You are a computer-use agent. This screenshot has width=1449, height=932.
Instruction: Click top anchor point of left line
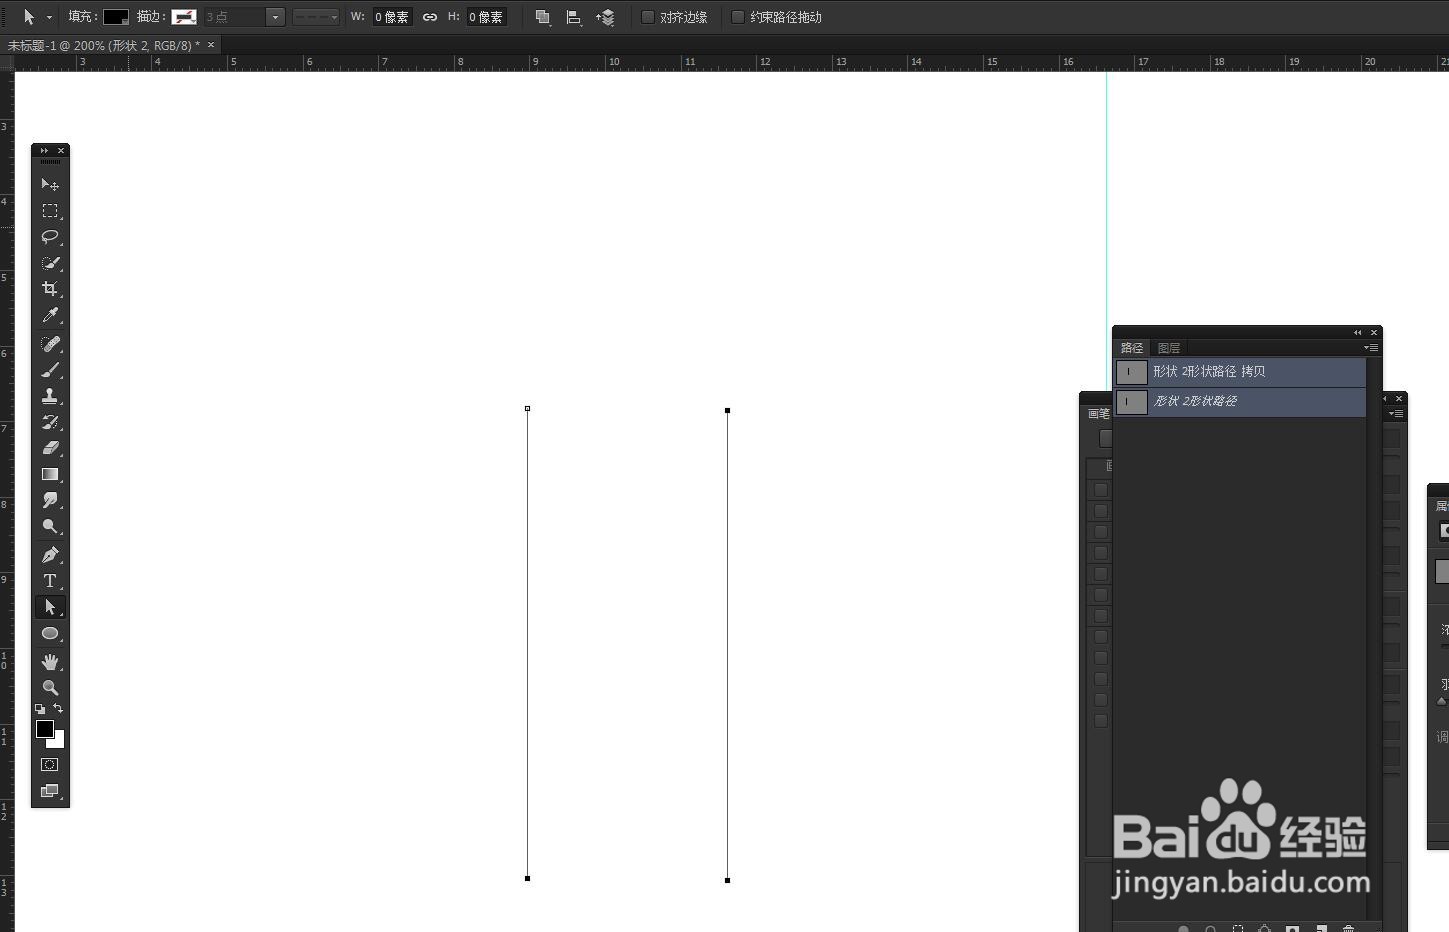527,408
